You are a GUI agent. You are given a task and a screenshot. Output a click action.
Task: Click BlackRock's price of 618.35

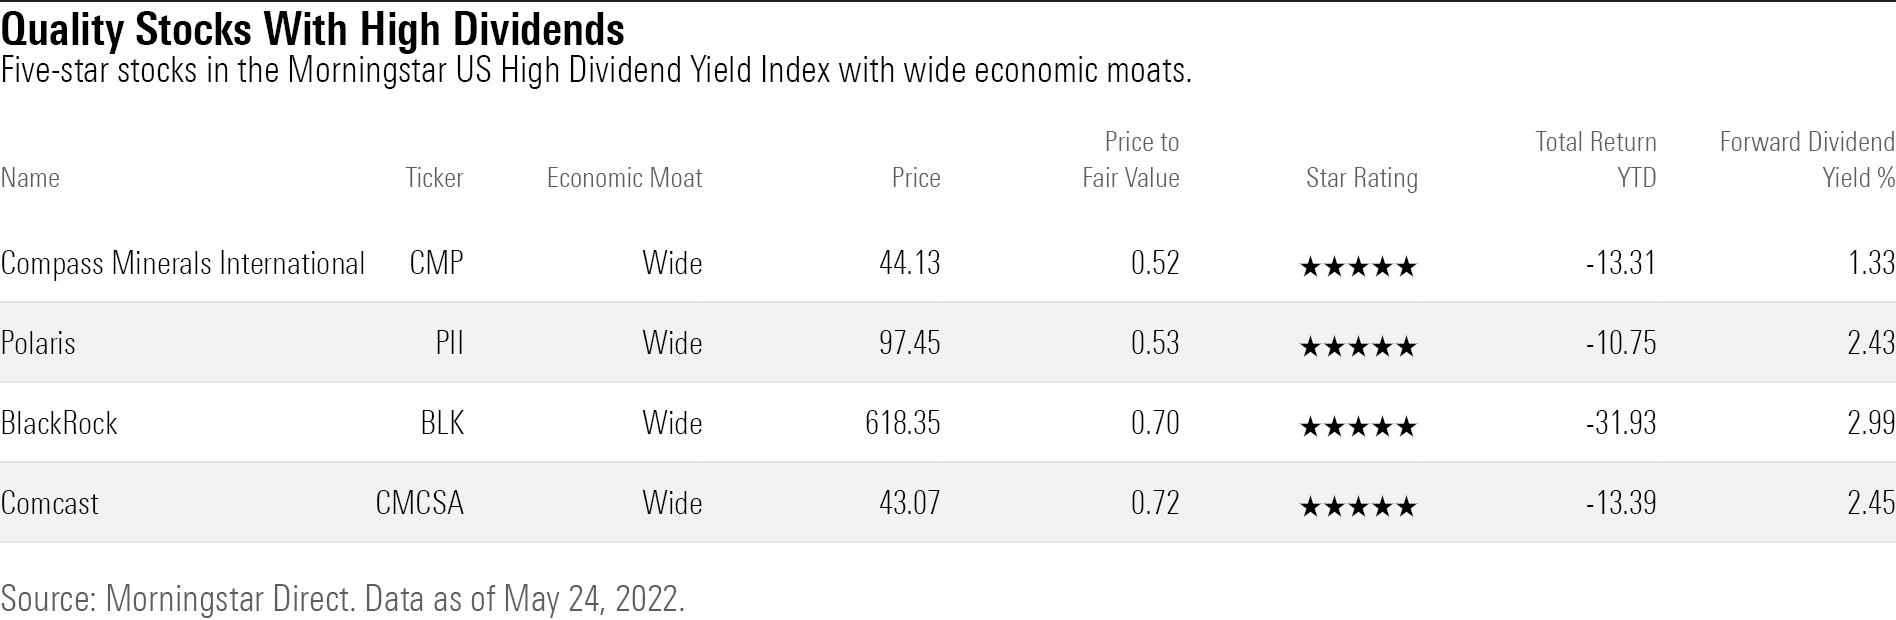[x=902, y=423]
